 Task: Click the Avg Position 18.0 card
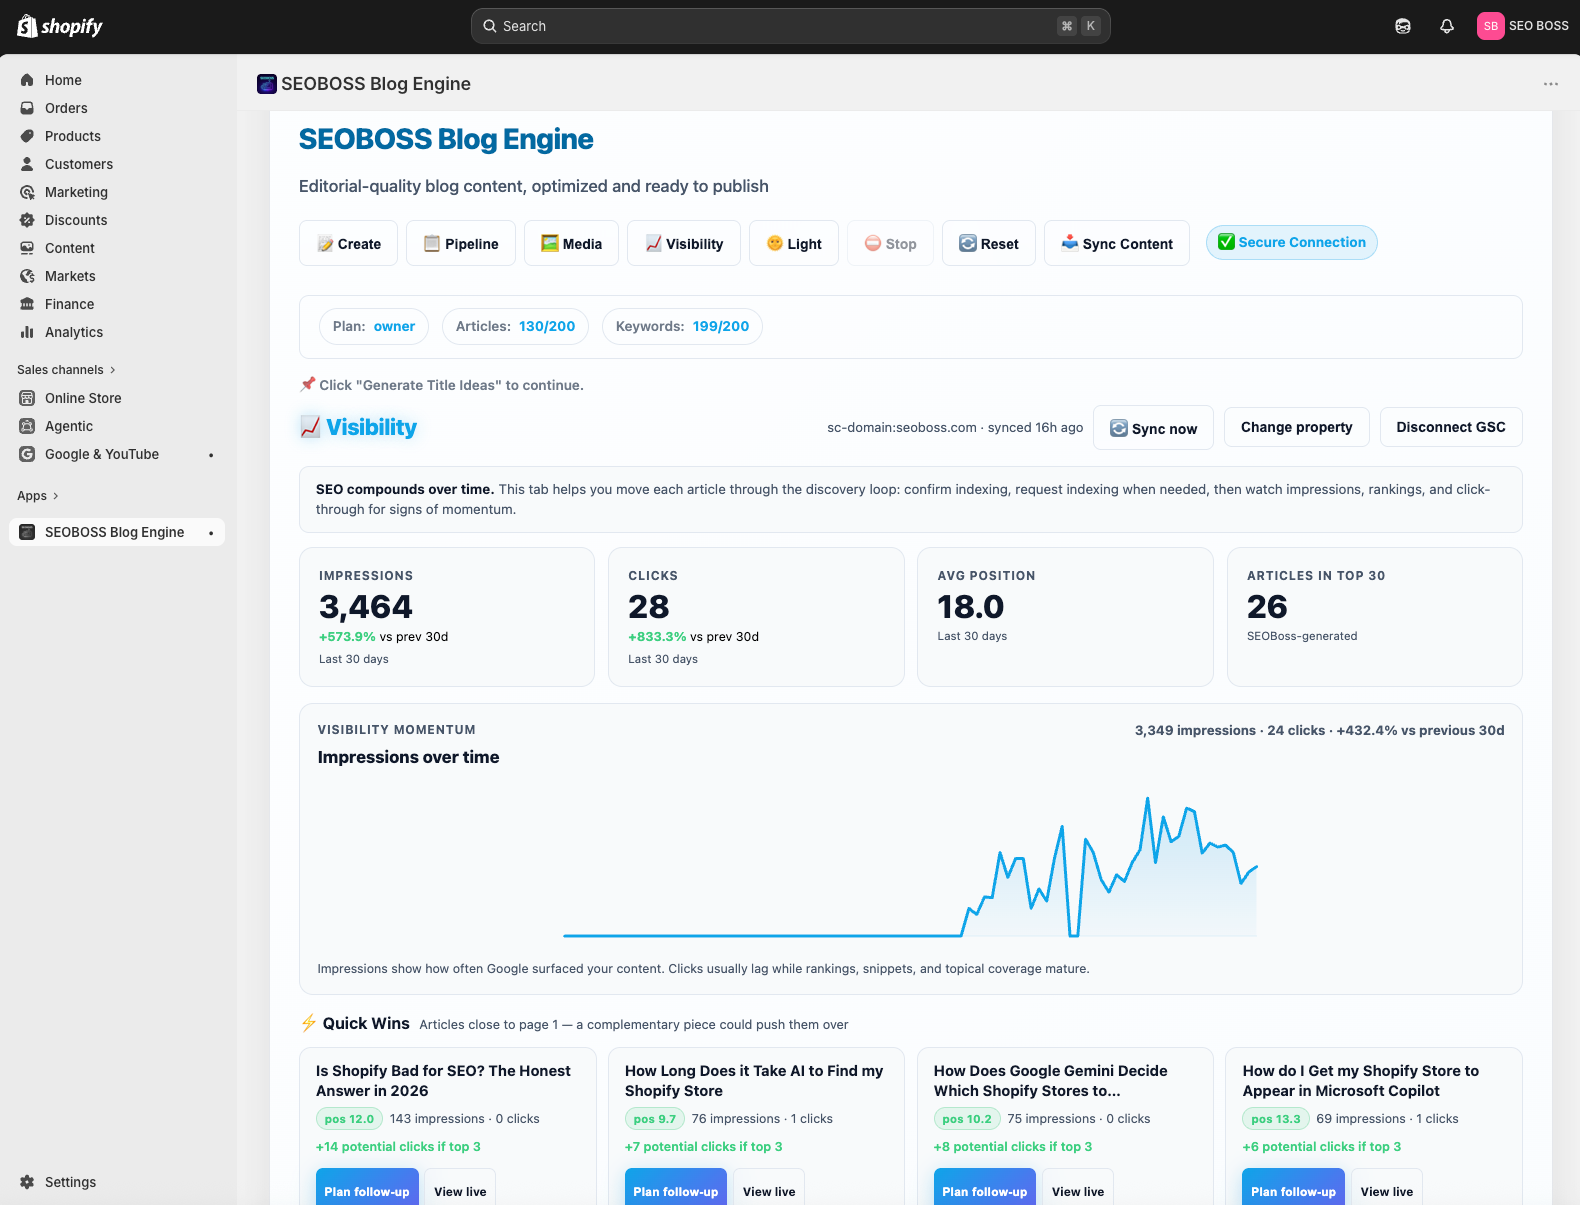(x=1065, y=617)
